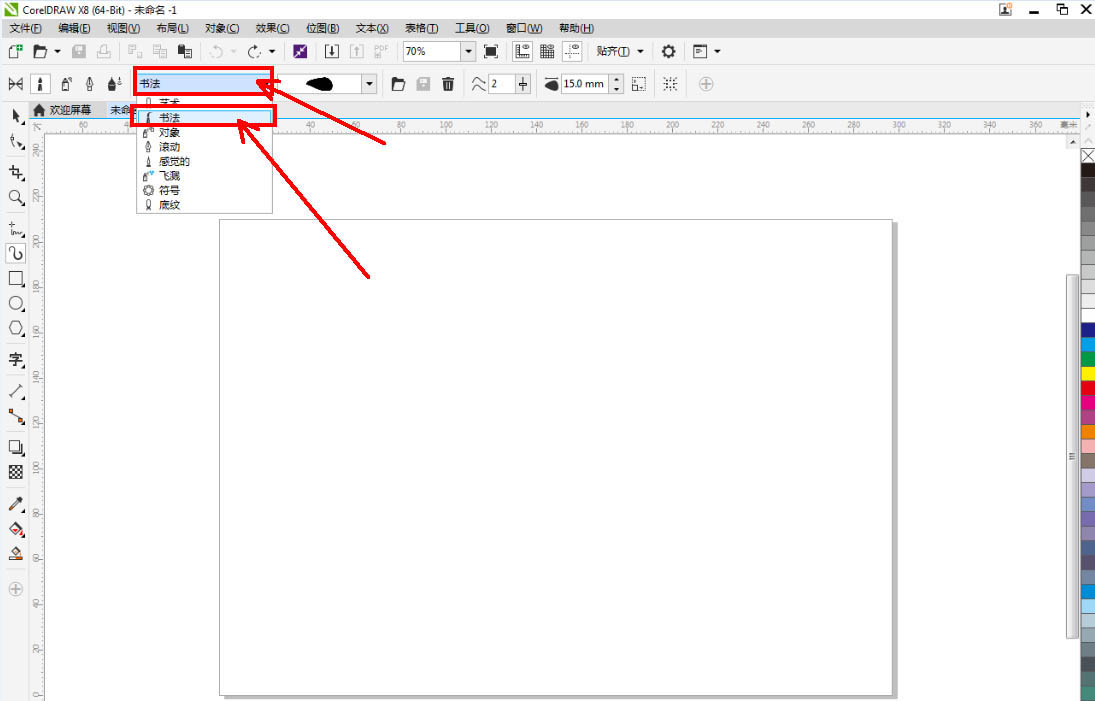Click freehand smoothing value field

coord(501,84)
